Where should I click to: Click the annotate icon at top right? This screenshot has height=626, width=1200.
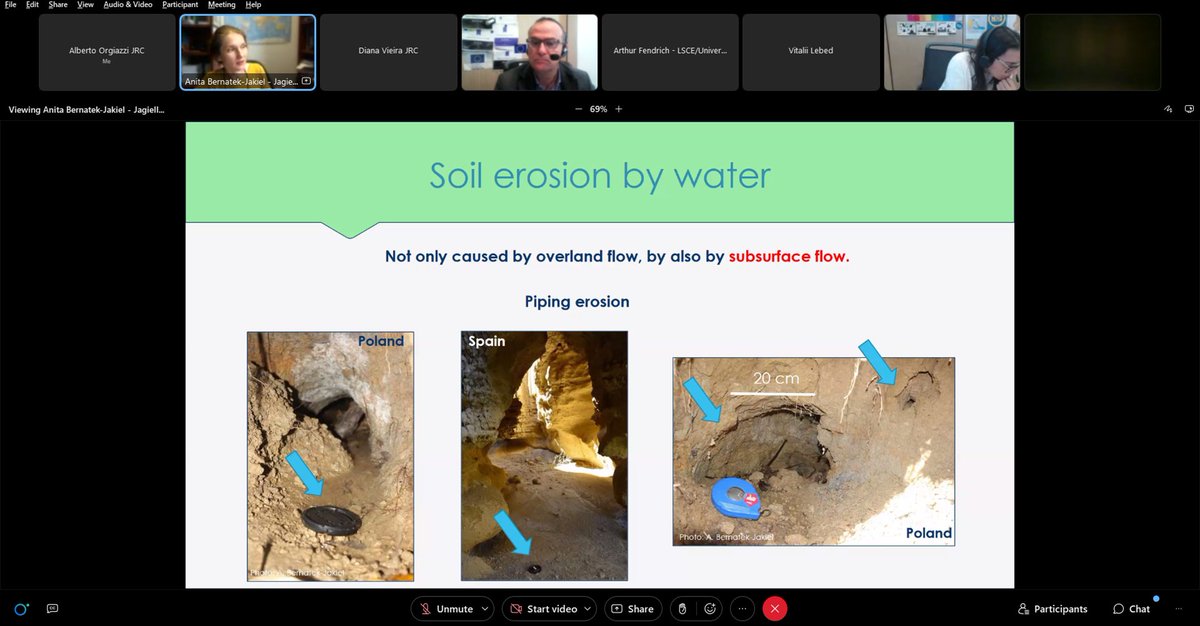tap(1167, 109)
